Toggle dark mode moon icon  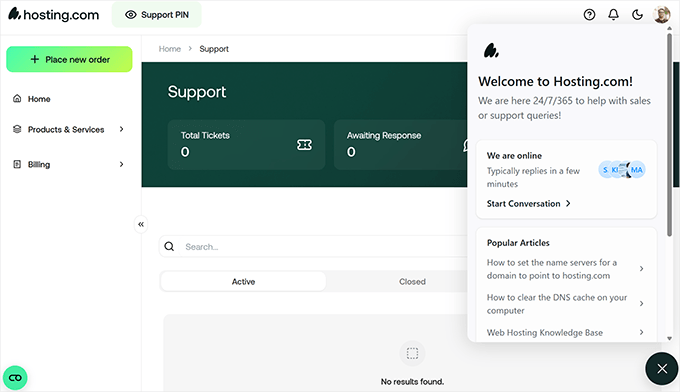[x=637, y=15]
